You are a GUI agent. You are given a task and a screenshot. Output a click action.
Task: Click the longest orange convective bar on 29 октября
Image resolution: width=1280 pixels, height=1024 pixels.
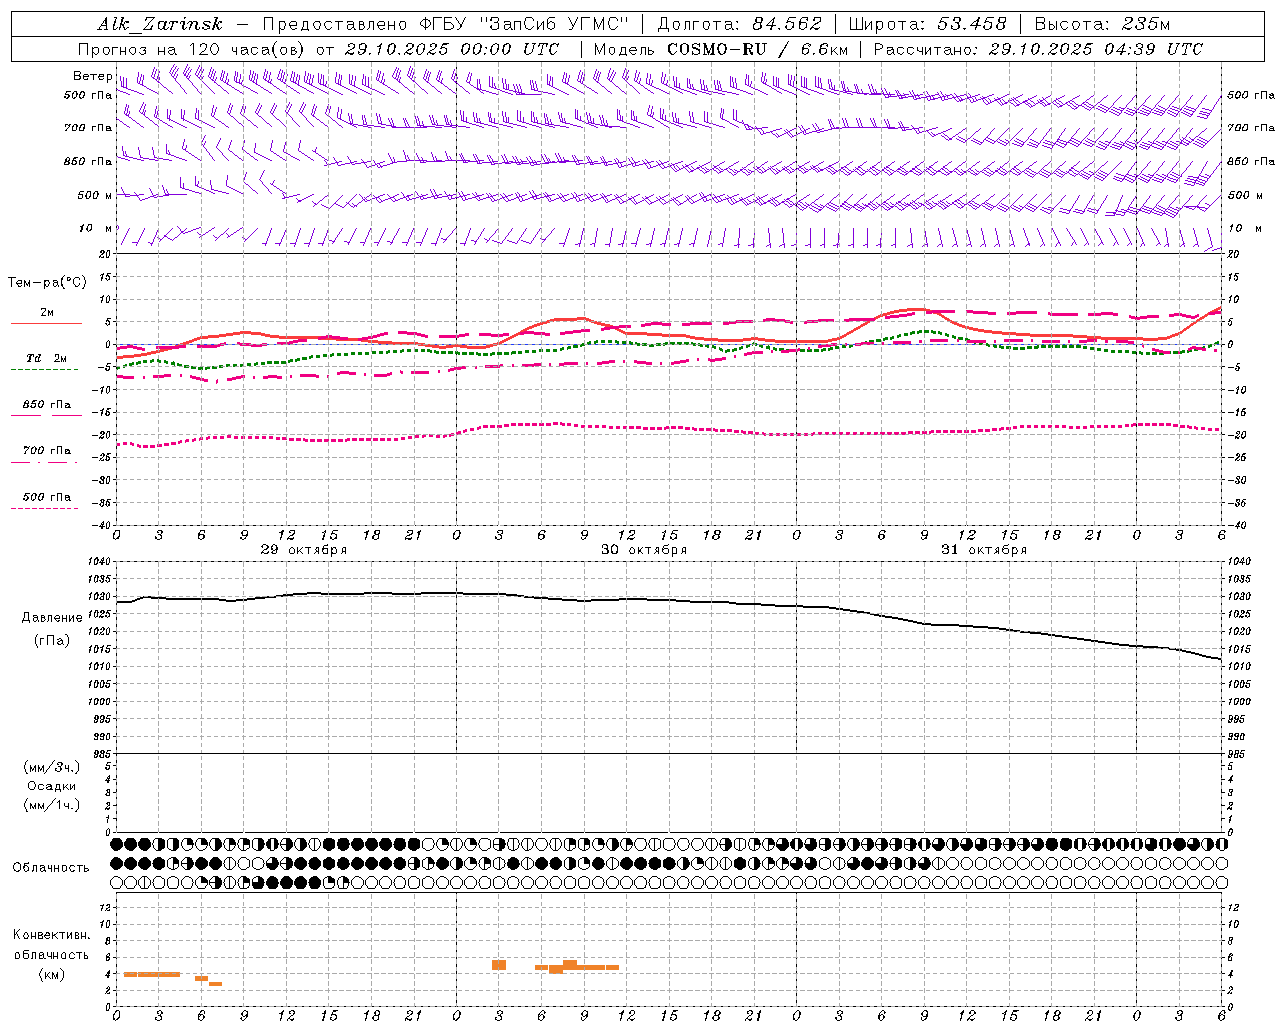(x=152, y=974)
